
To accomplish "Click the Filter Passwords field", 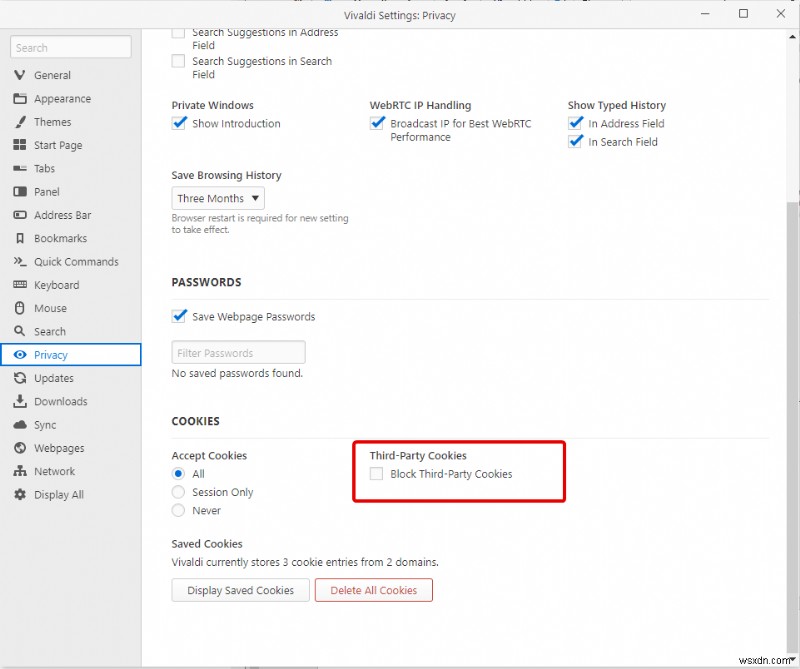I will pyautogui.click(x=238, y=353).
